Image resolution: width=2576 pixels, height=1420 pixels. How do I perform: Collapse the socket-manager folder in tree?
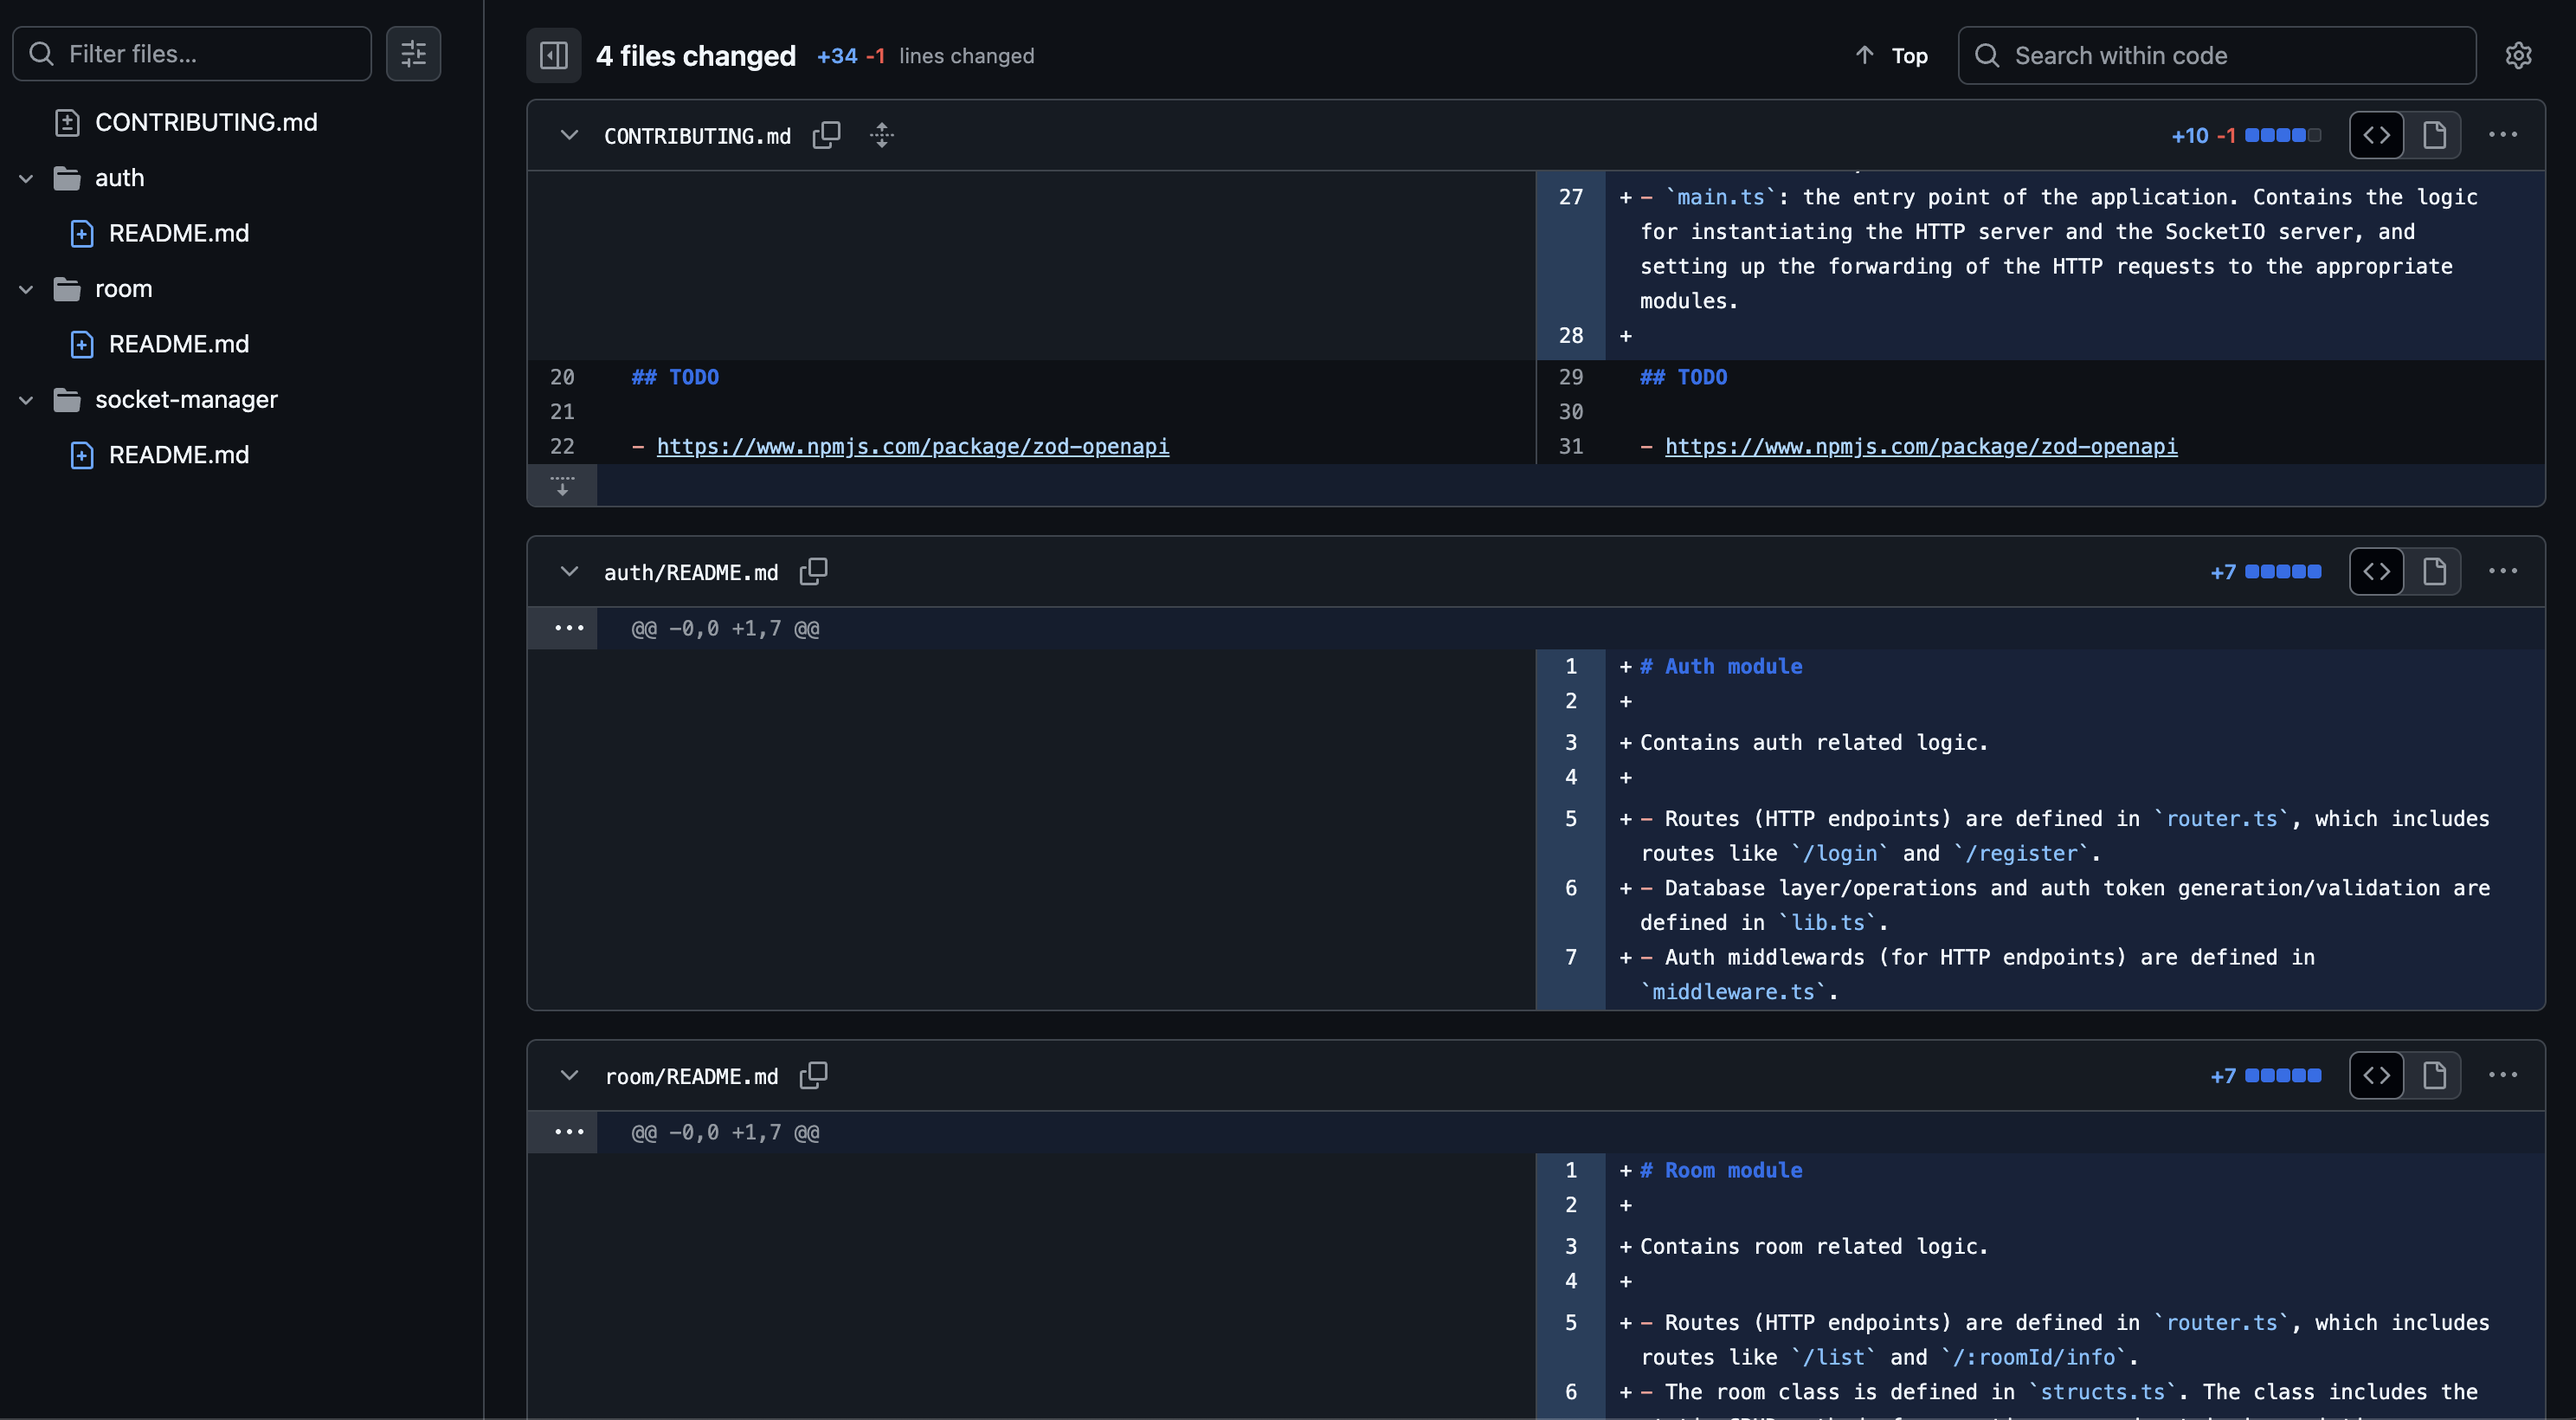pos(26,400)
